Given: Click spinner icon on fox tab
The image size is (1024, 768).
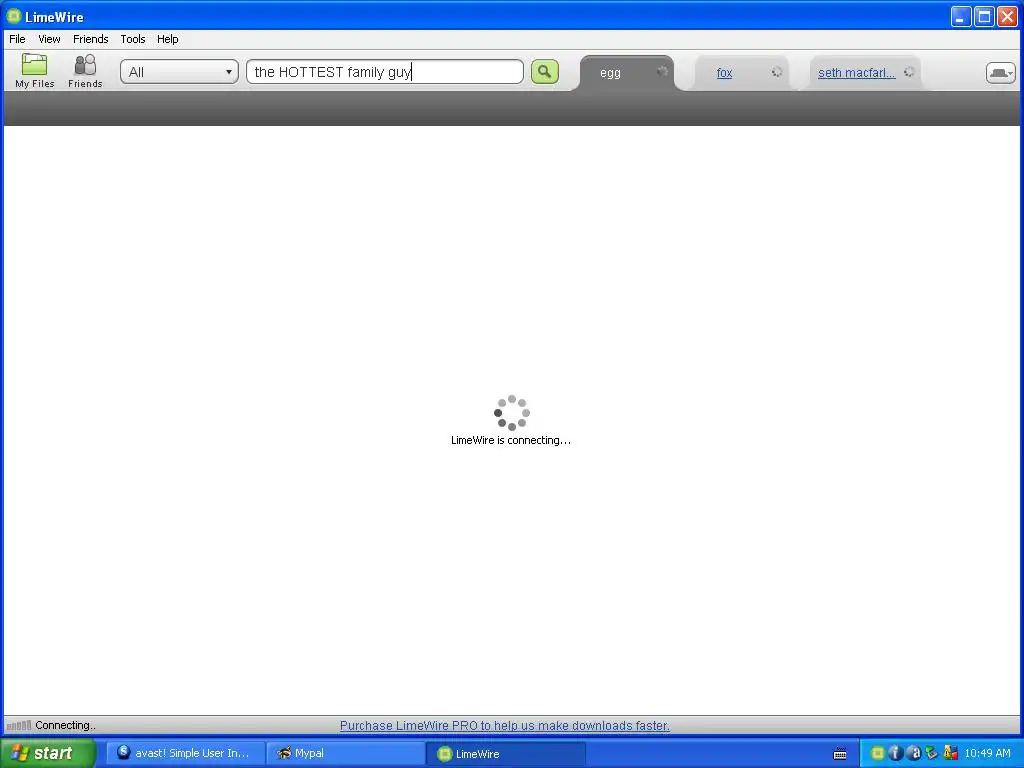Looking at the screenshot, I should pos(776,72).
